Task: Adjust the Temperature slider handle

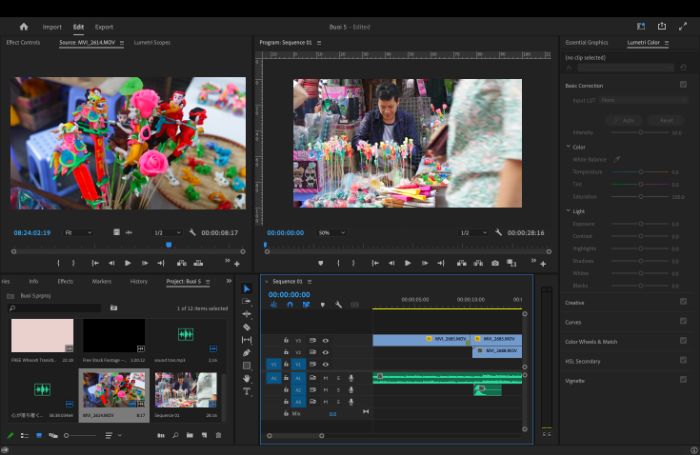Action: tap(641, 172)
